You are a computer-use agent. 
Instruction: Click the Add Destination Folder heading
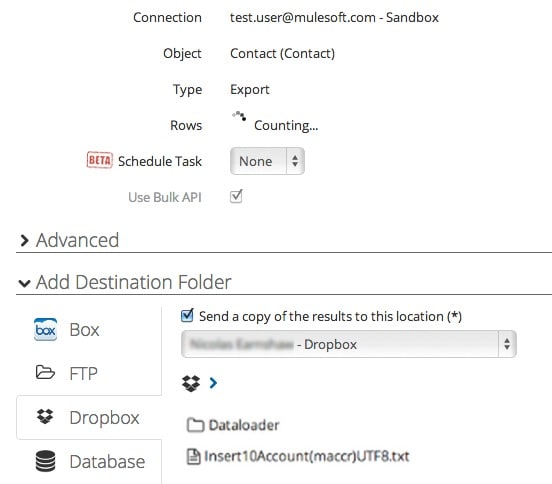(x=134, y=283)
